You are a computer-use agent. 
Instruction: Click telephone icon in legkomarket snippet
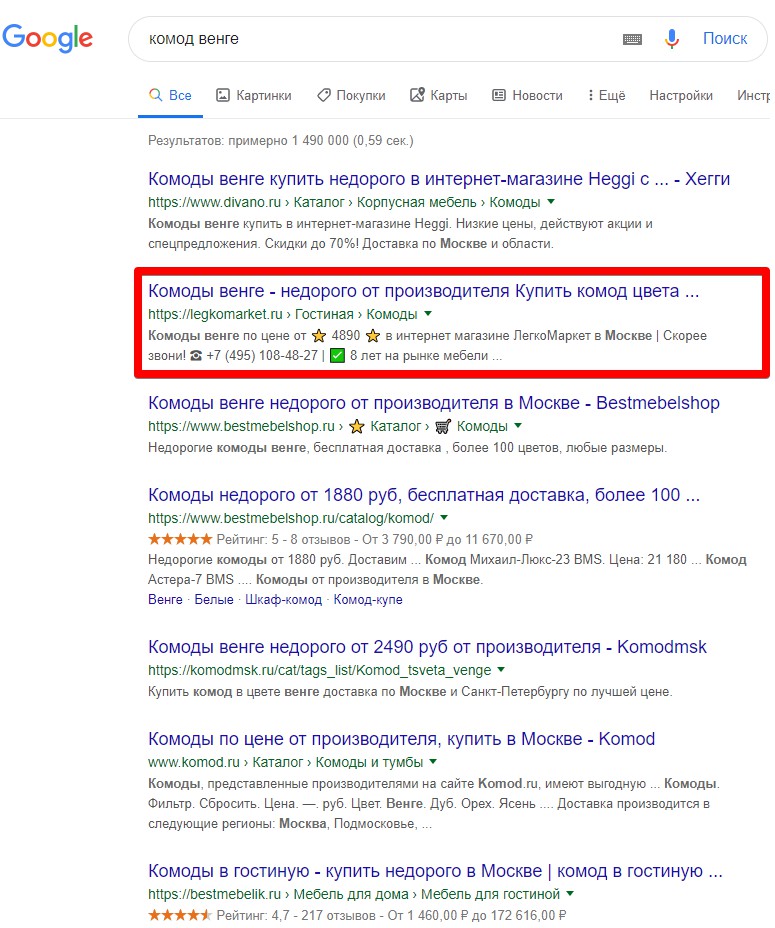click(x=196, y=356)
